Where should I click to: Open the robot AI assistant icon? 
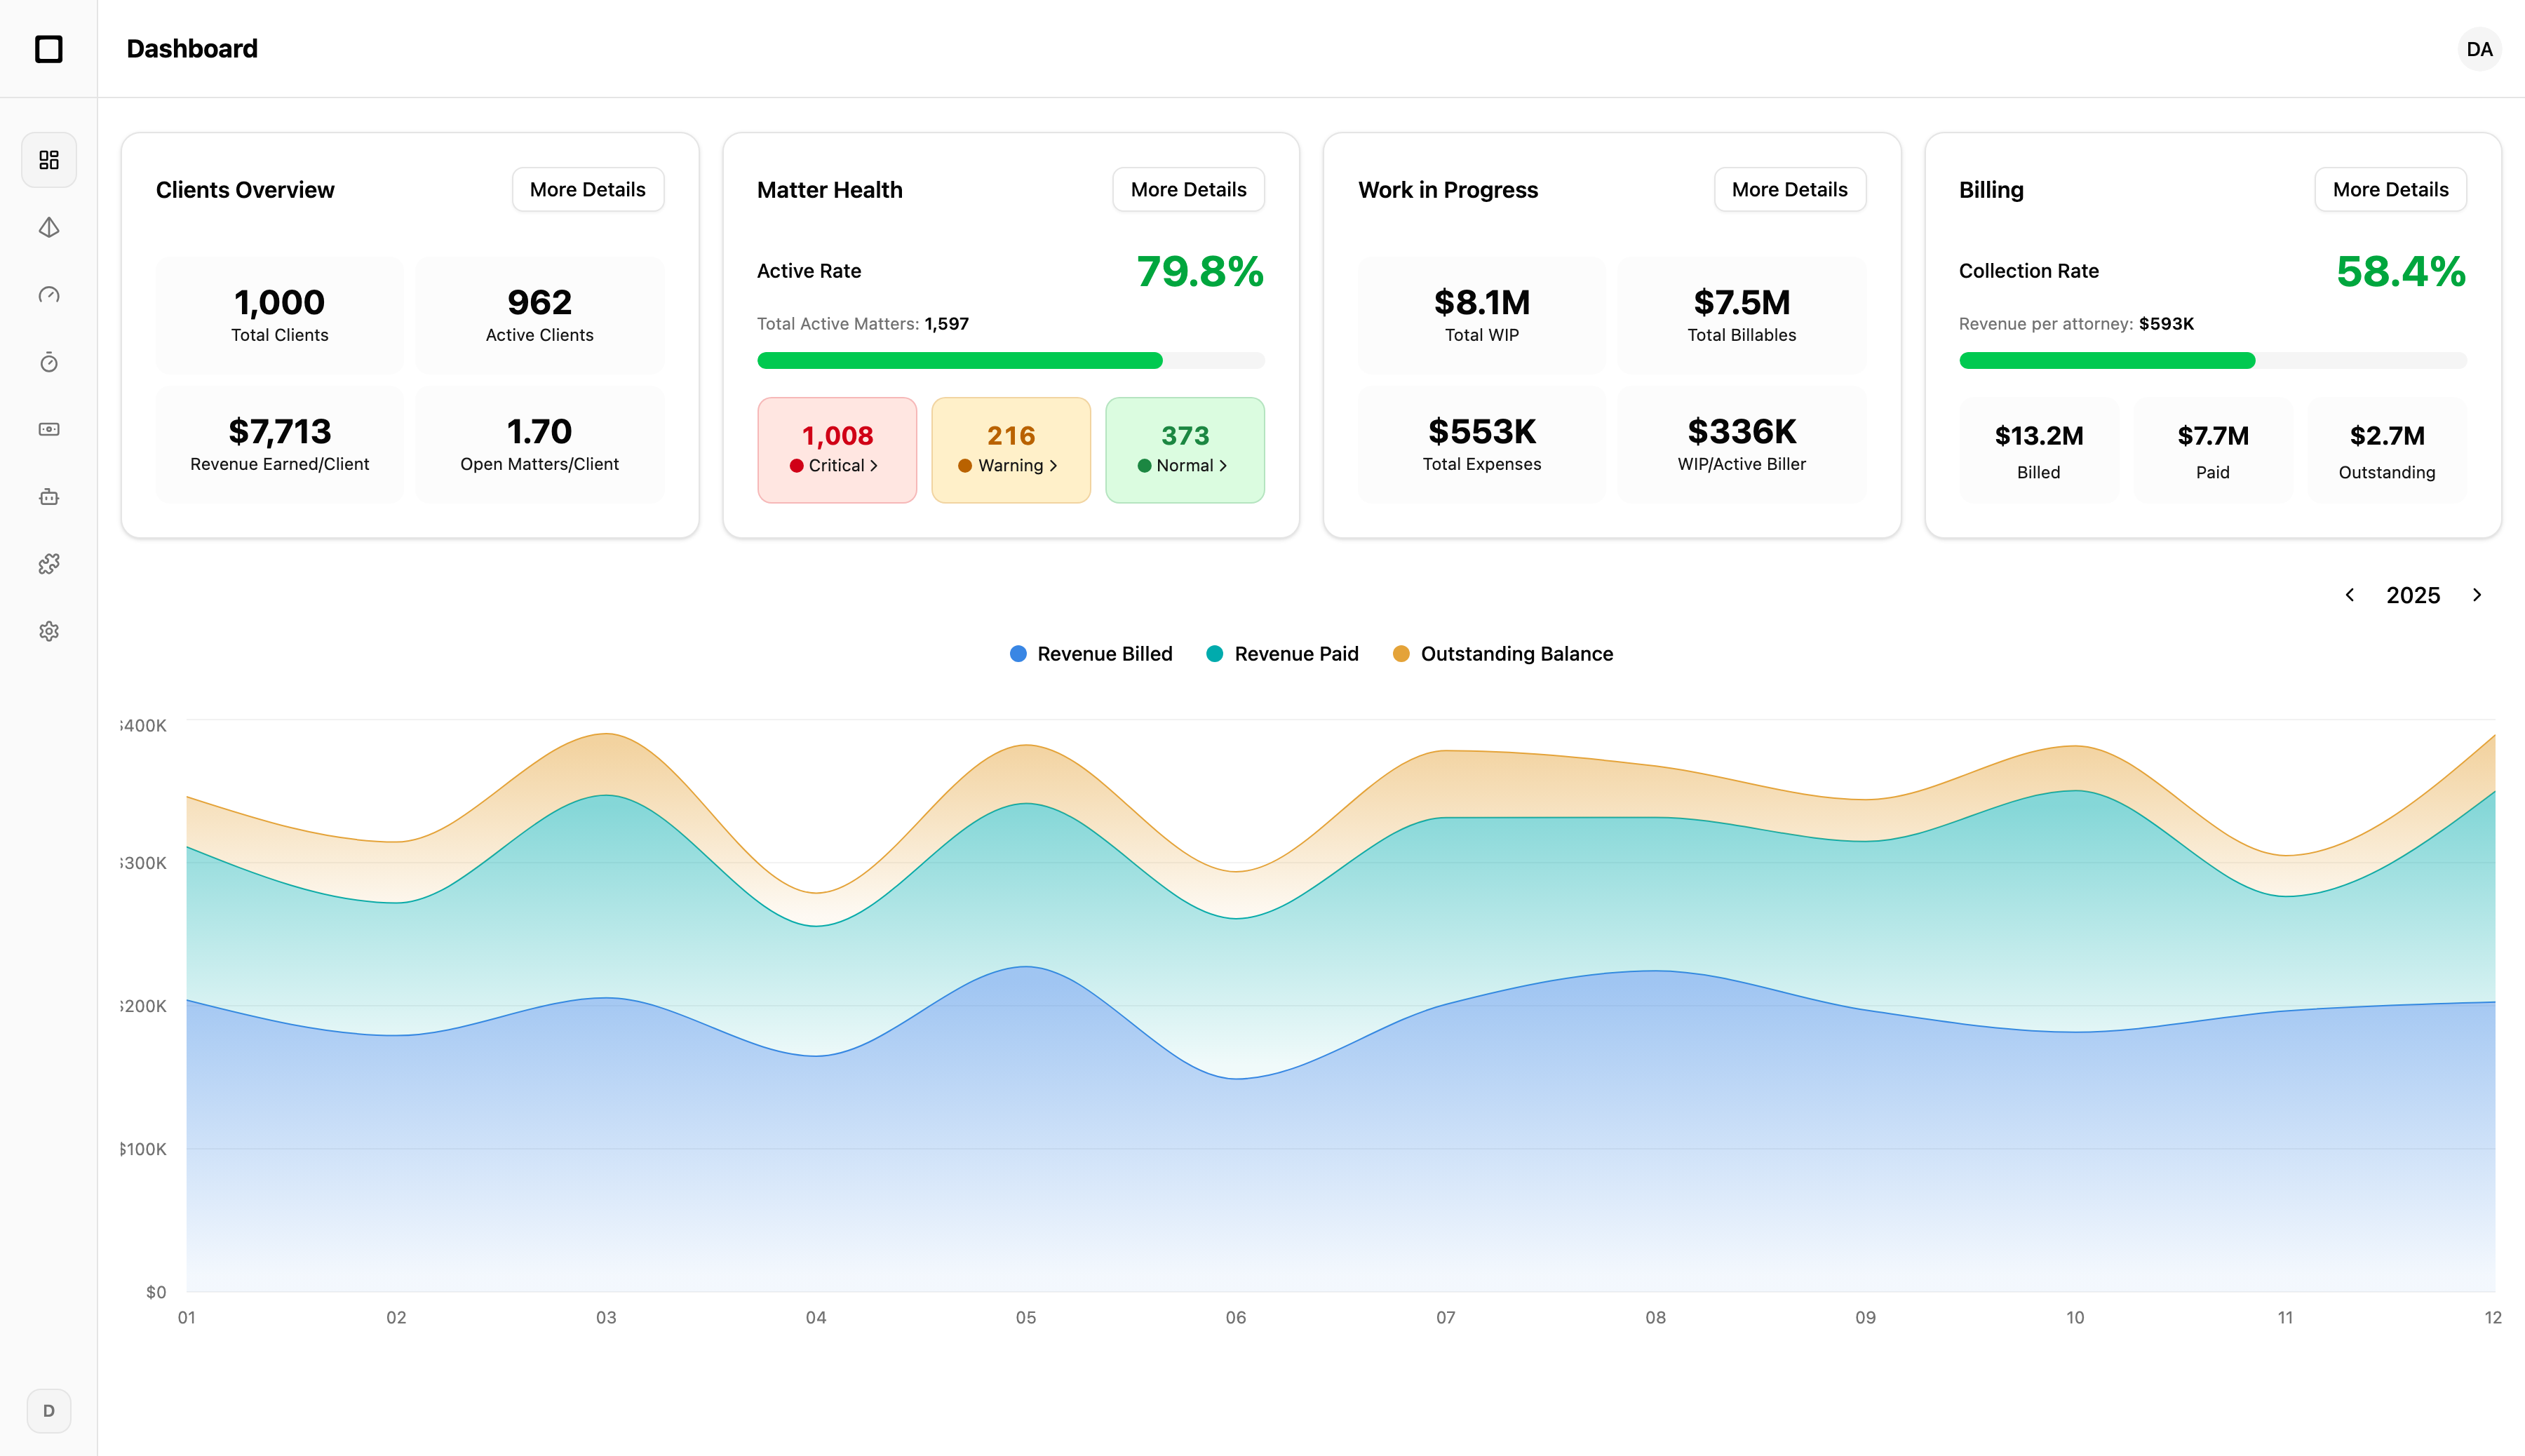pyautogui.click(x=48, y=496)
